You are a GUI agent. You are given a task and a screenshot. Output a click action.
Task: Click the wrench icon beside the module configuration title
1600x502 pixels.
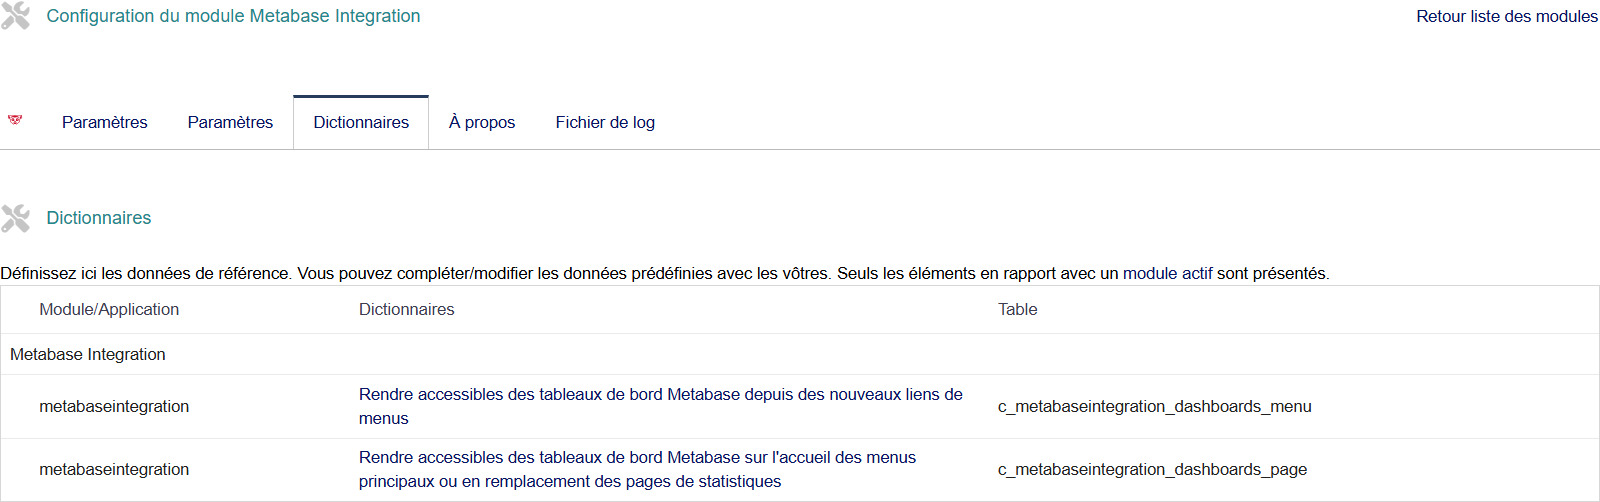point(15,16)
